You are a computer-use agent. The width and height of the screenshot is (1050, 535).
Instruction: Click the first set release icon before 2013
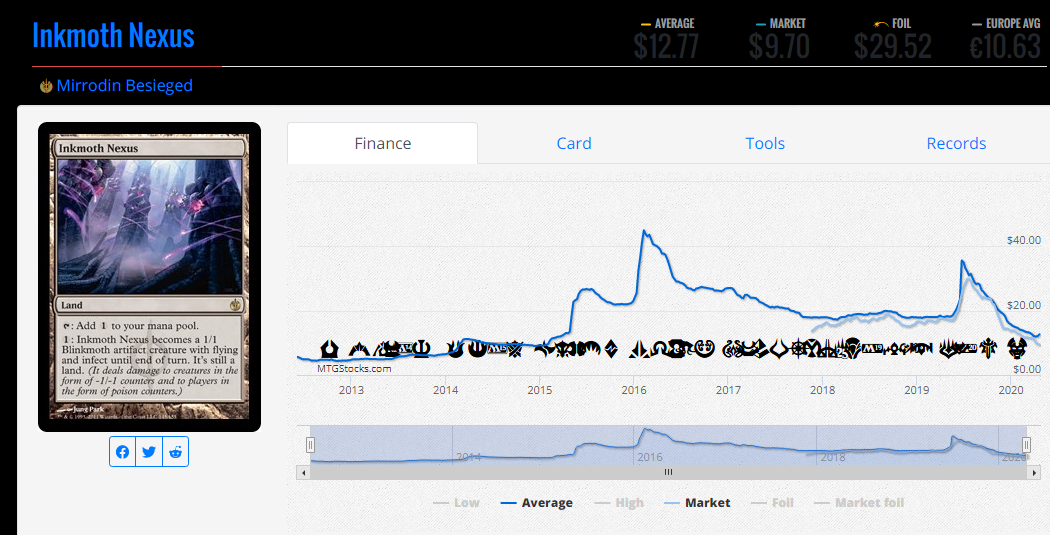click(329, 349)
